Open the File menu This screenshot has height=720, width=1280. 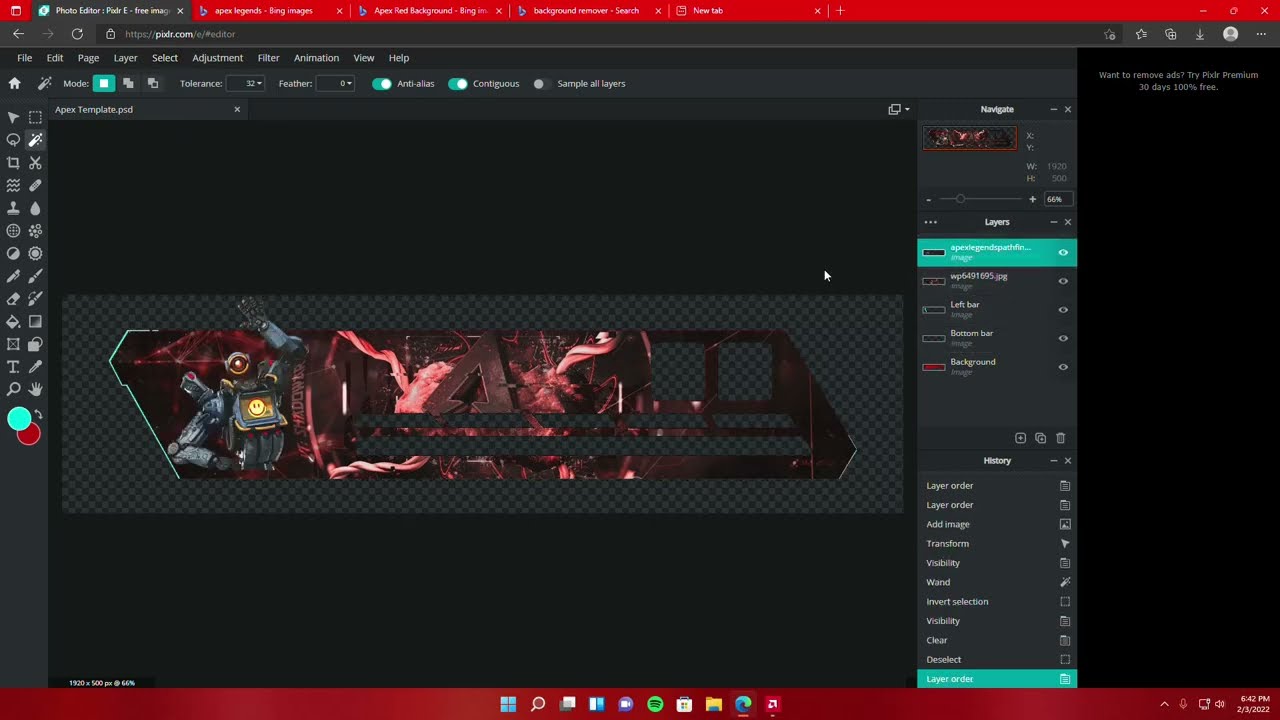24,58
